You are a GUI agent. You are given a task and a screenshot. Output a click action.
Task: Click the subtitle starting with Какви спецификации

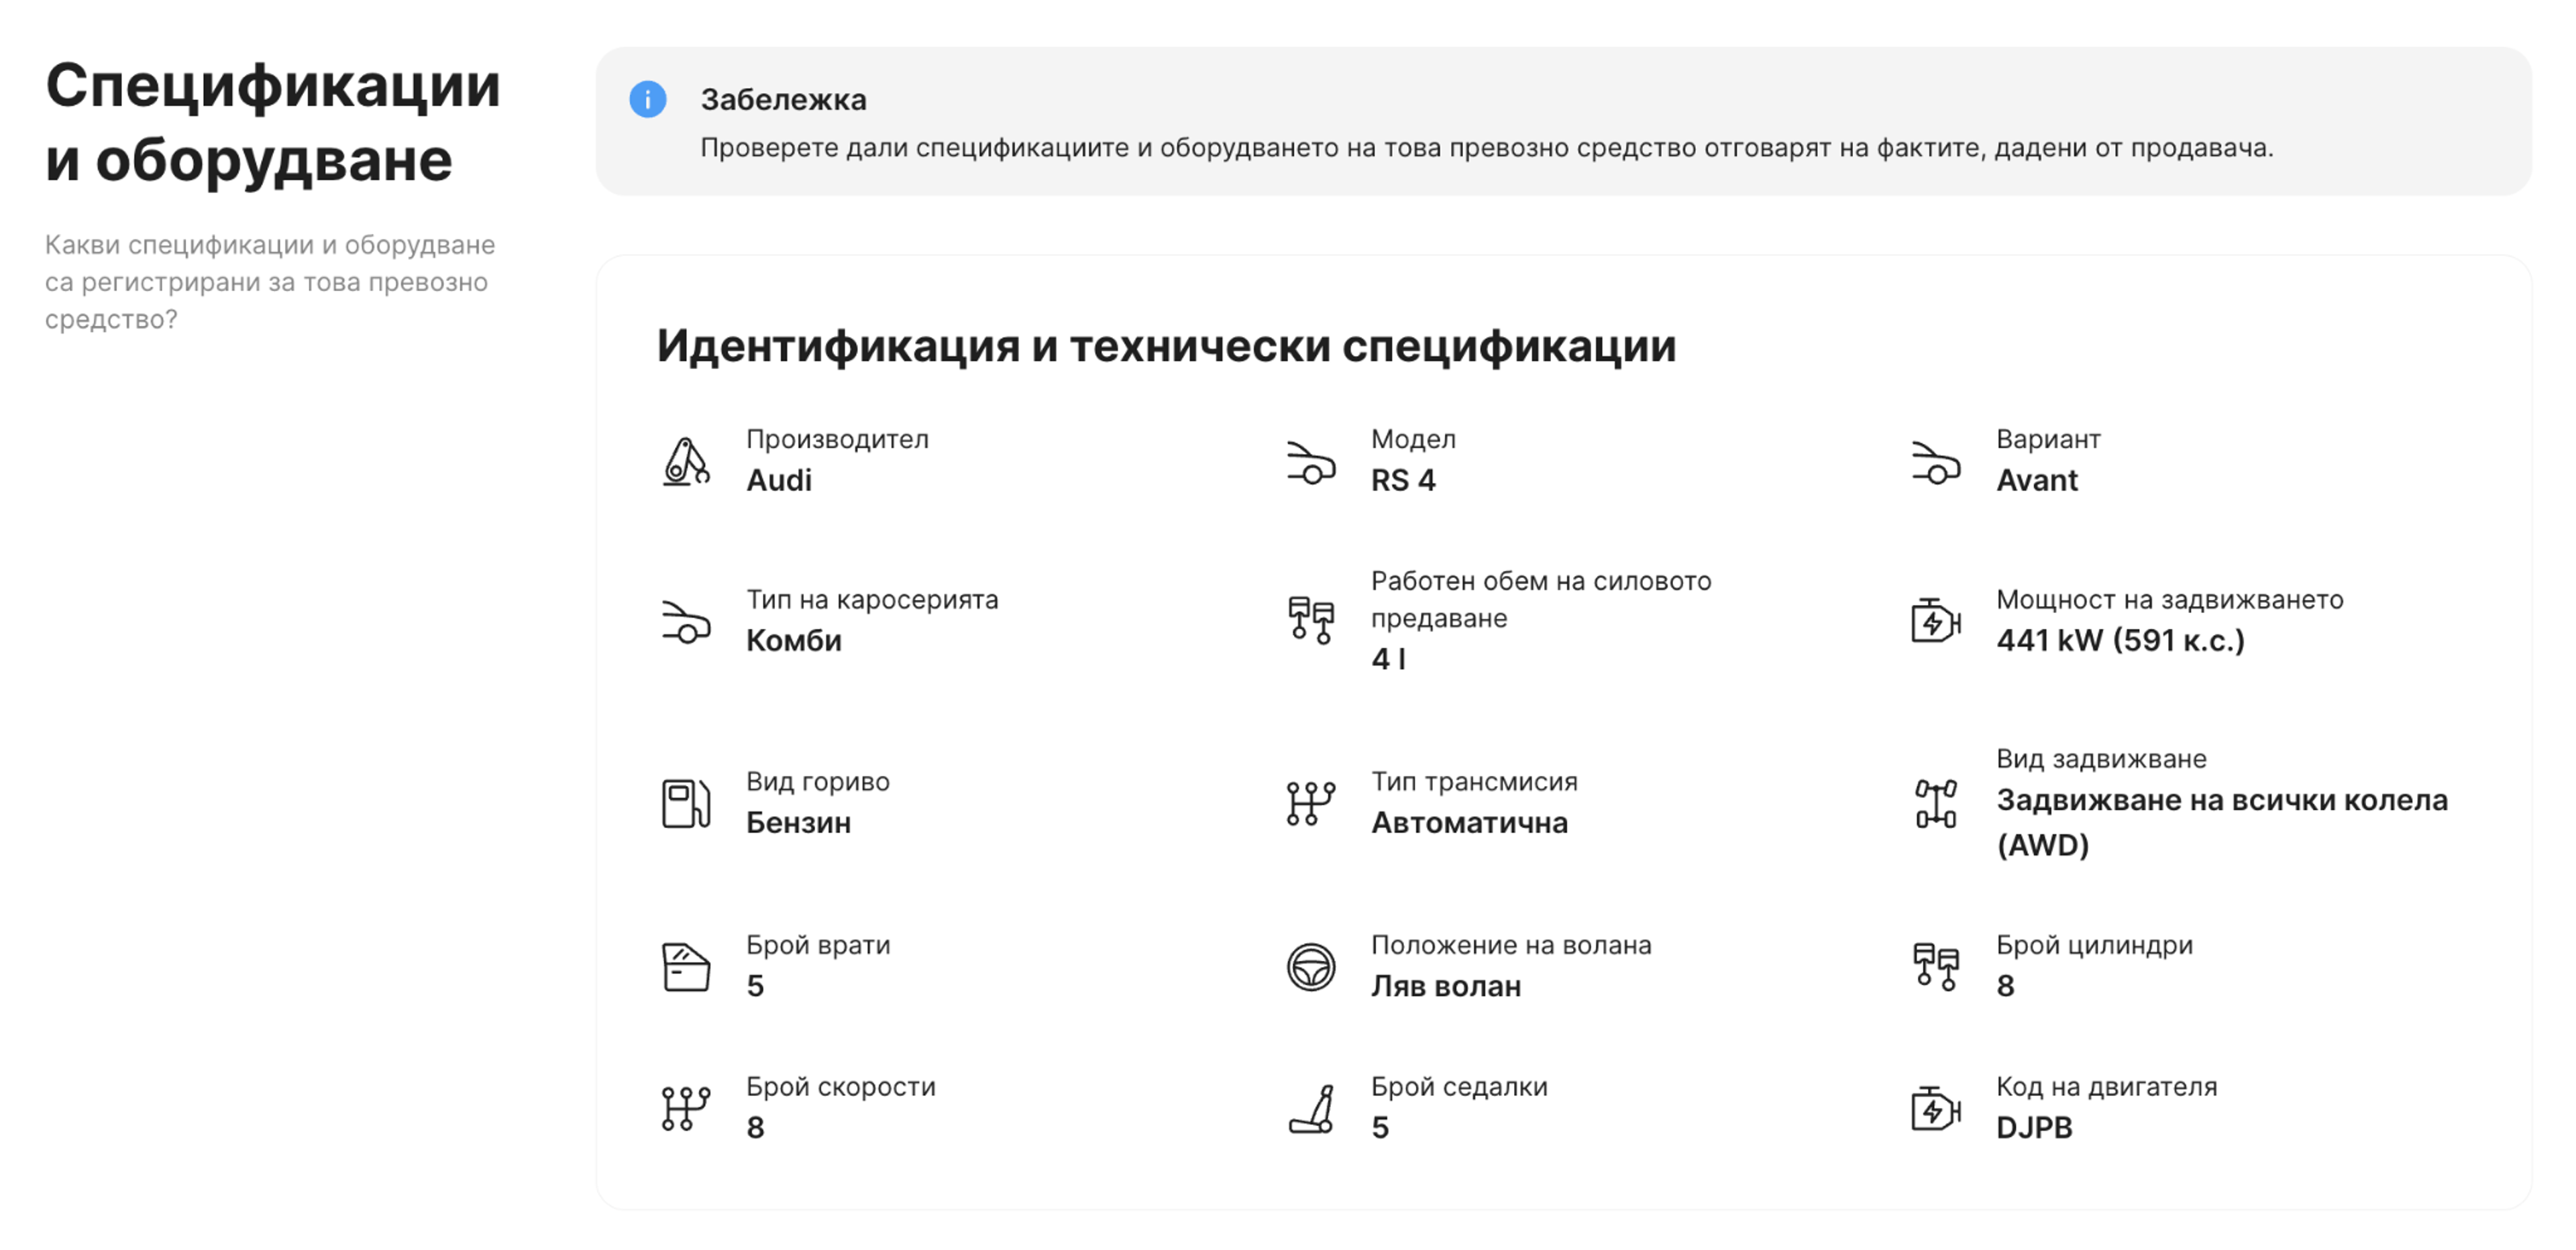270,282
